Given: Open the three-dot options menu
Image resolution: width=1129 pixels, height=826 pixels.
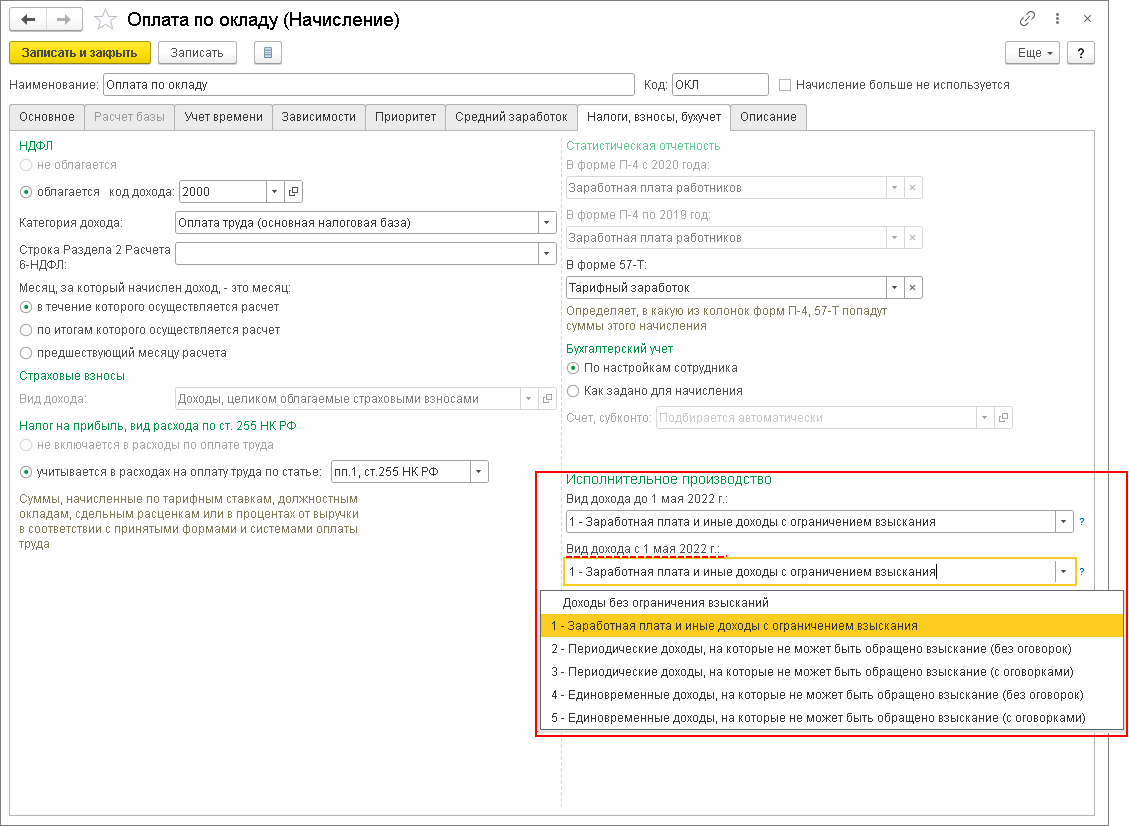Looking at the screenshot, I should click(1057, 19).
